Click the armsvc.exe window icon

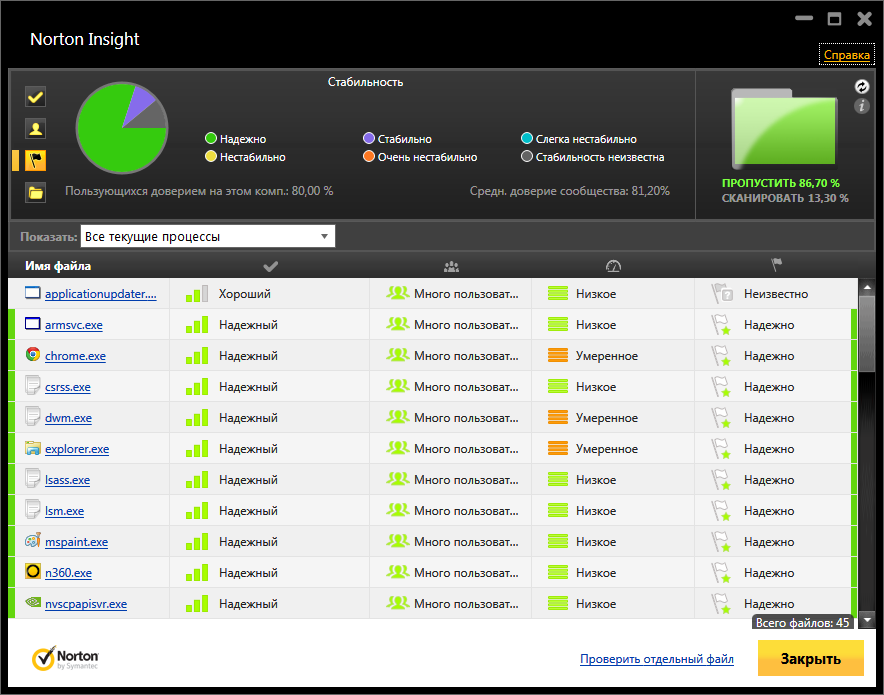pos(33,324)
